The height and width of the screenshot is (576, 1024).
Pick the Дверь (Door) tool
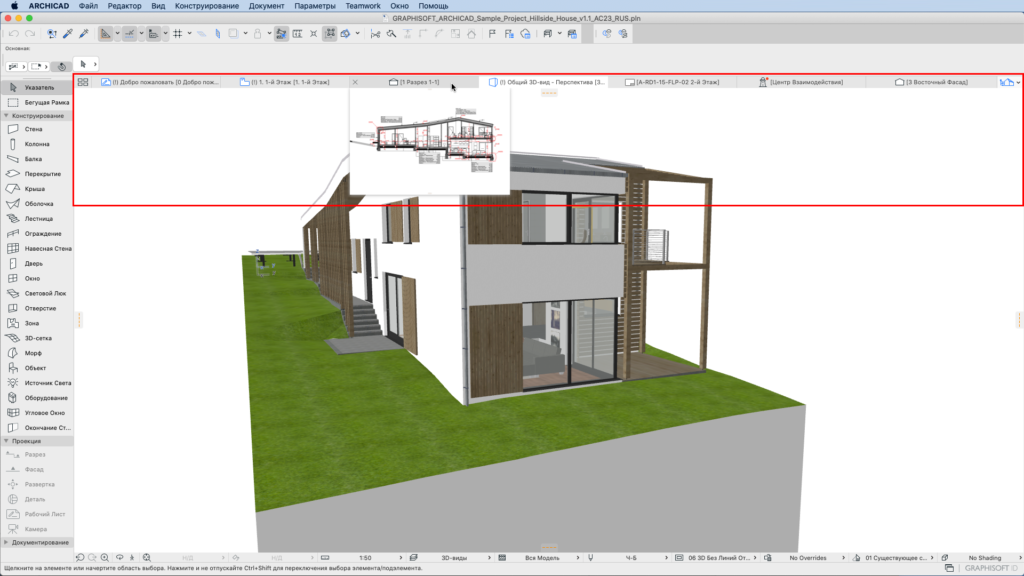[33, 263]
